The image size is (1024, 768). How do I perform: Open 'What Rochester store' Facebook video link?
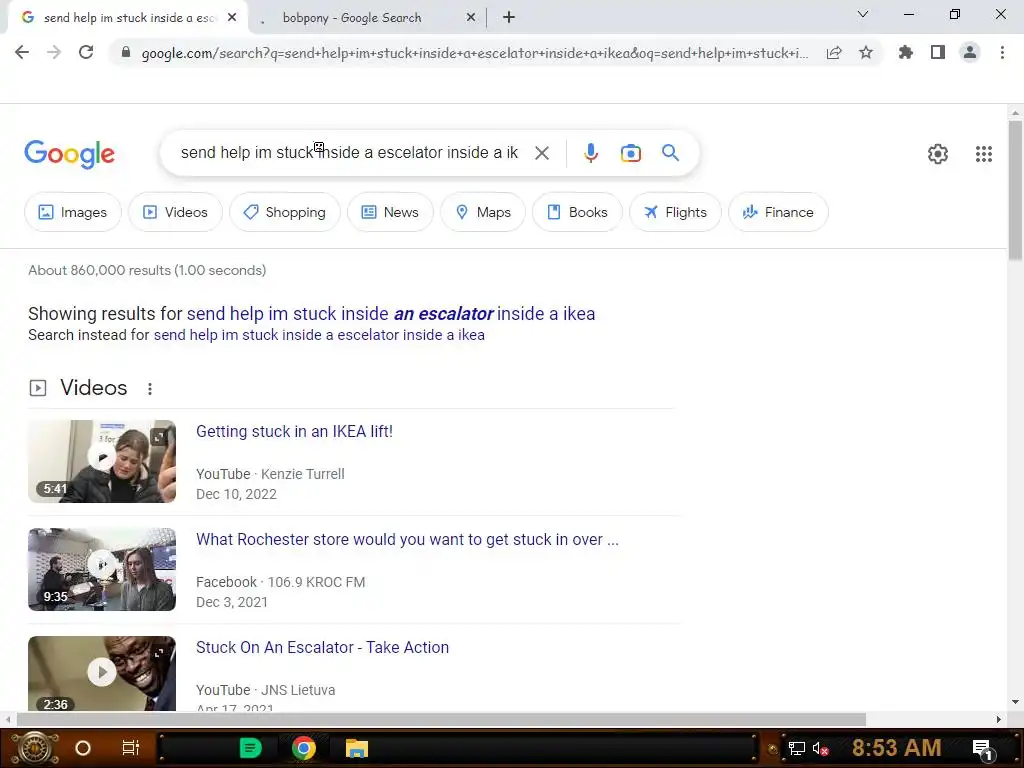407,539
